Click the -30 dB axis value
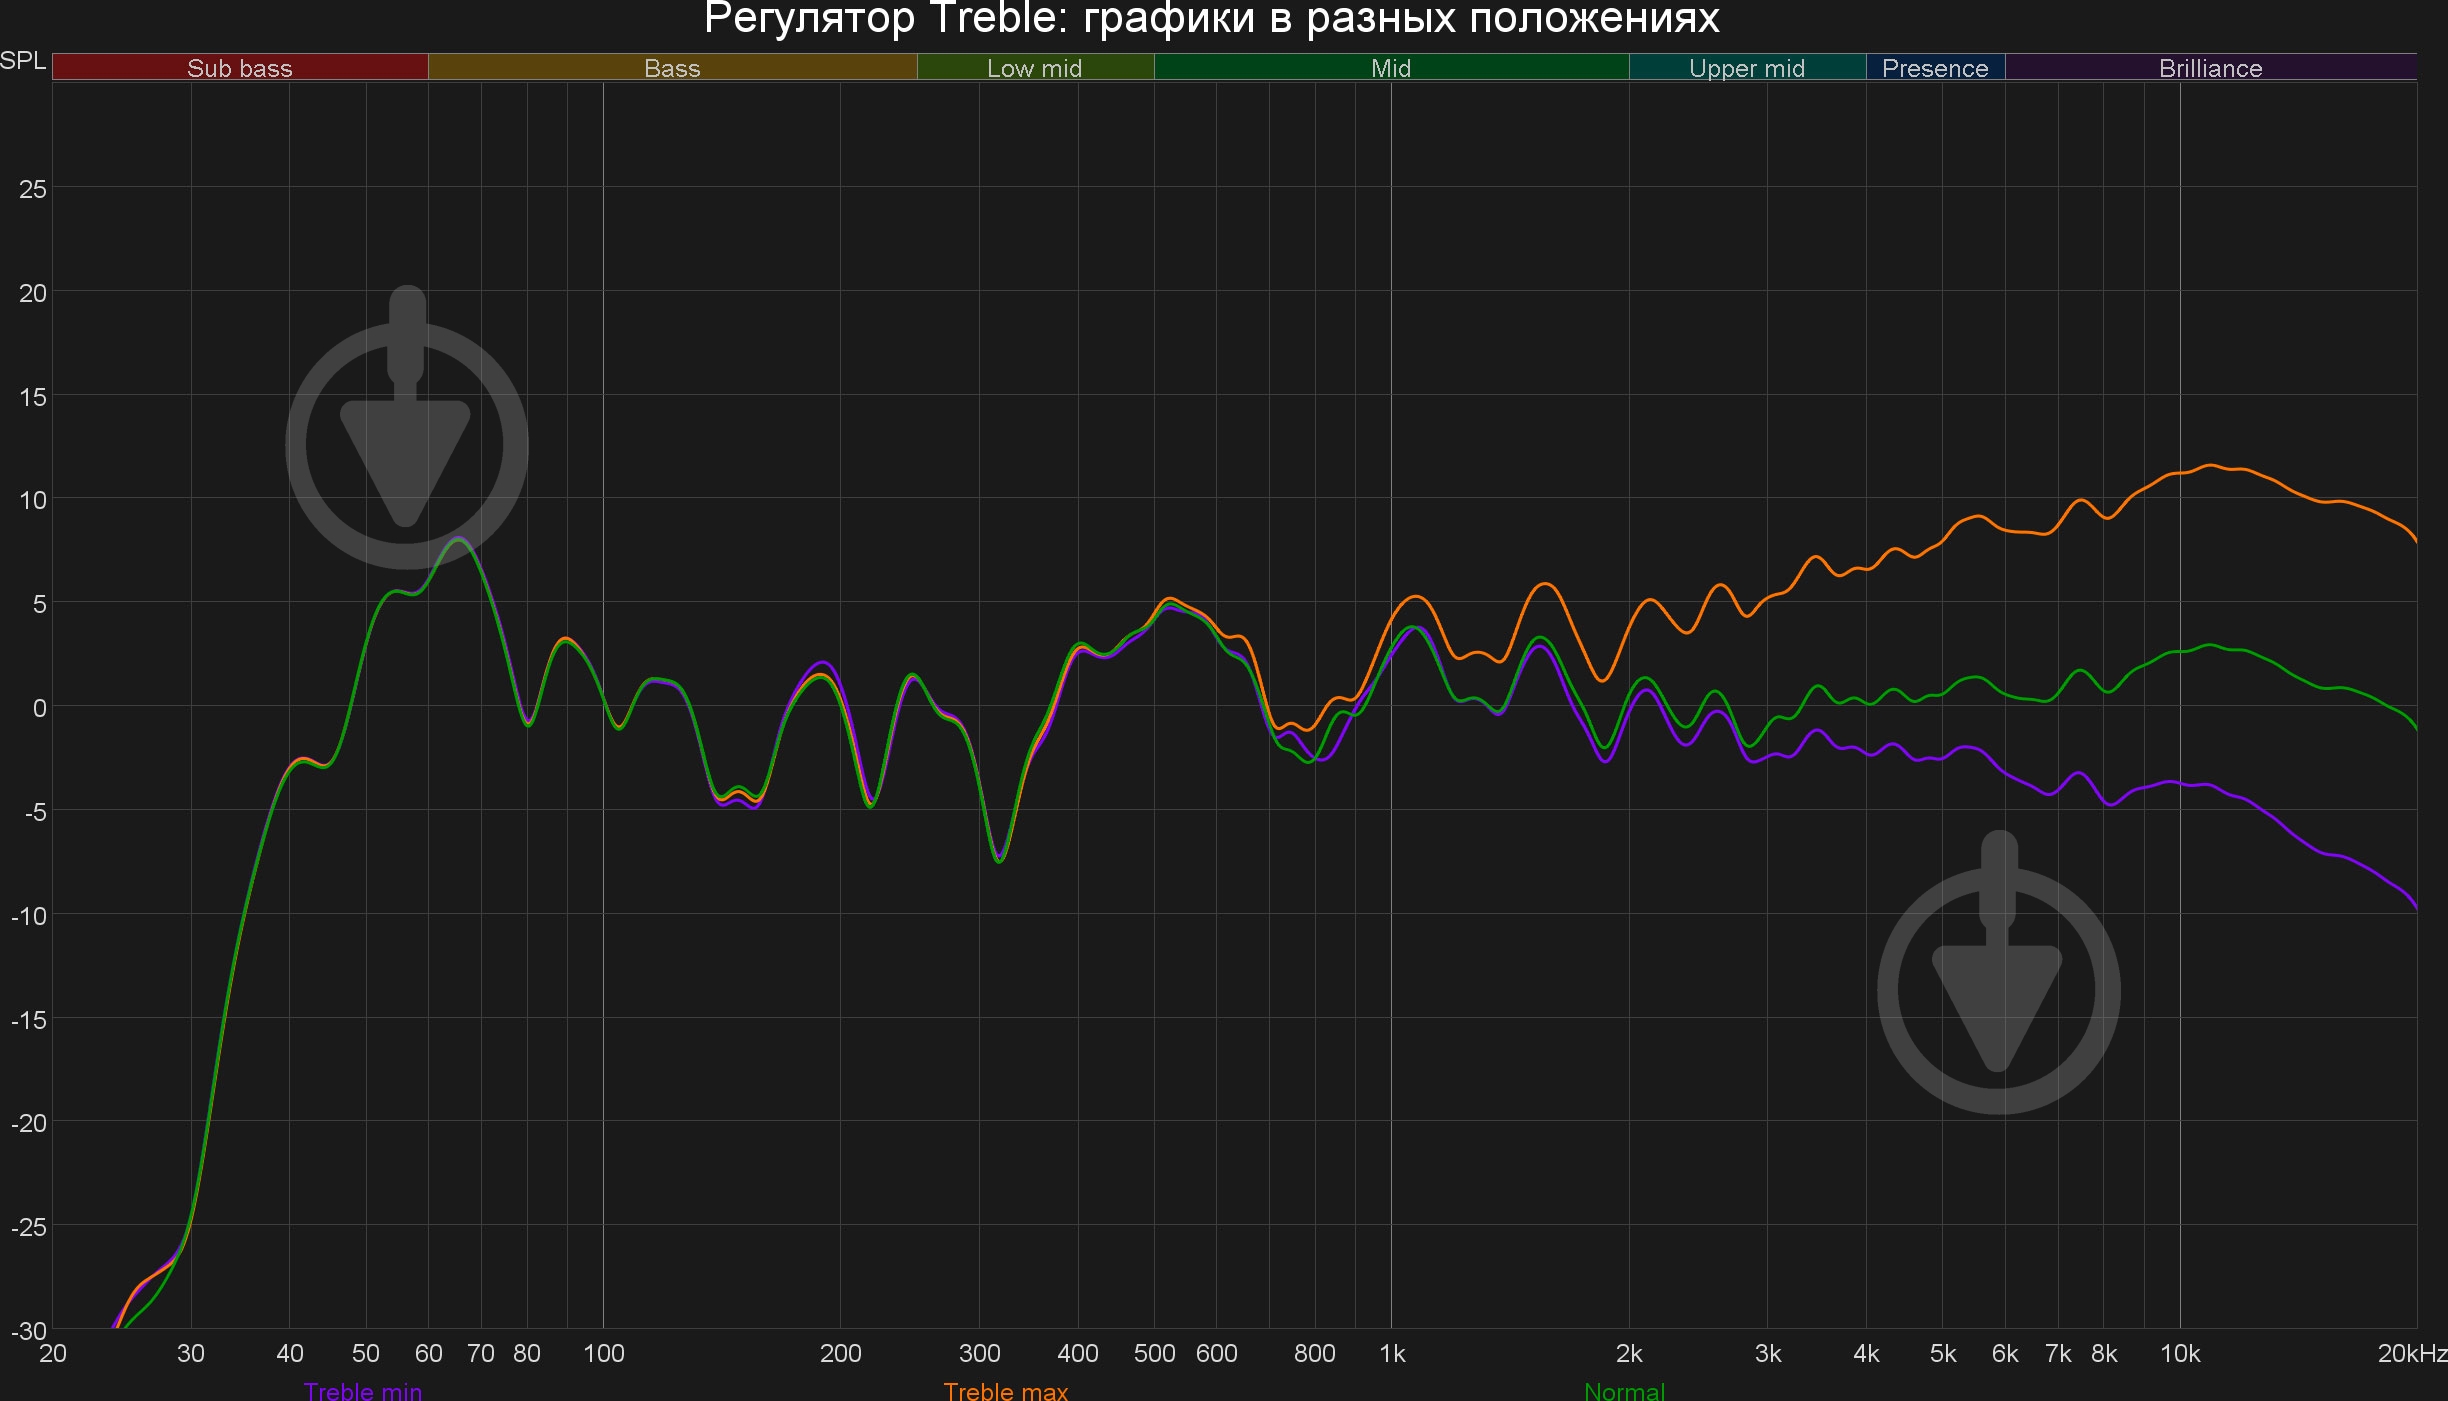Screen dimensions: 2448x1401 pyautogui.click(x=29, y=1331)
